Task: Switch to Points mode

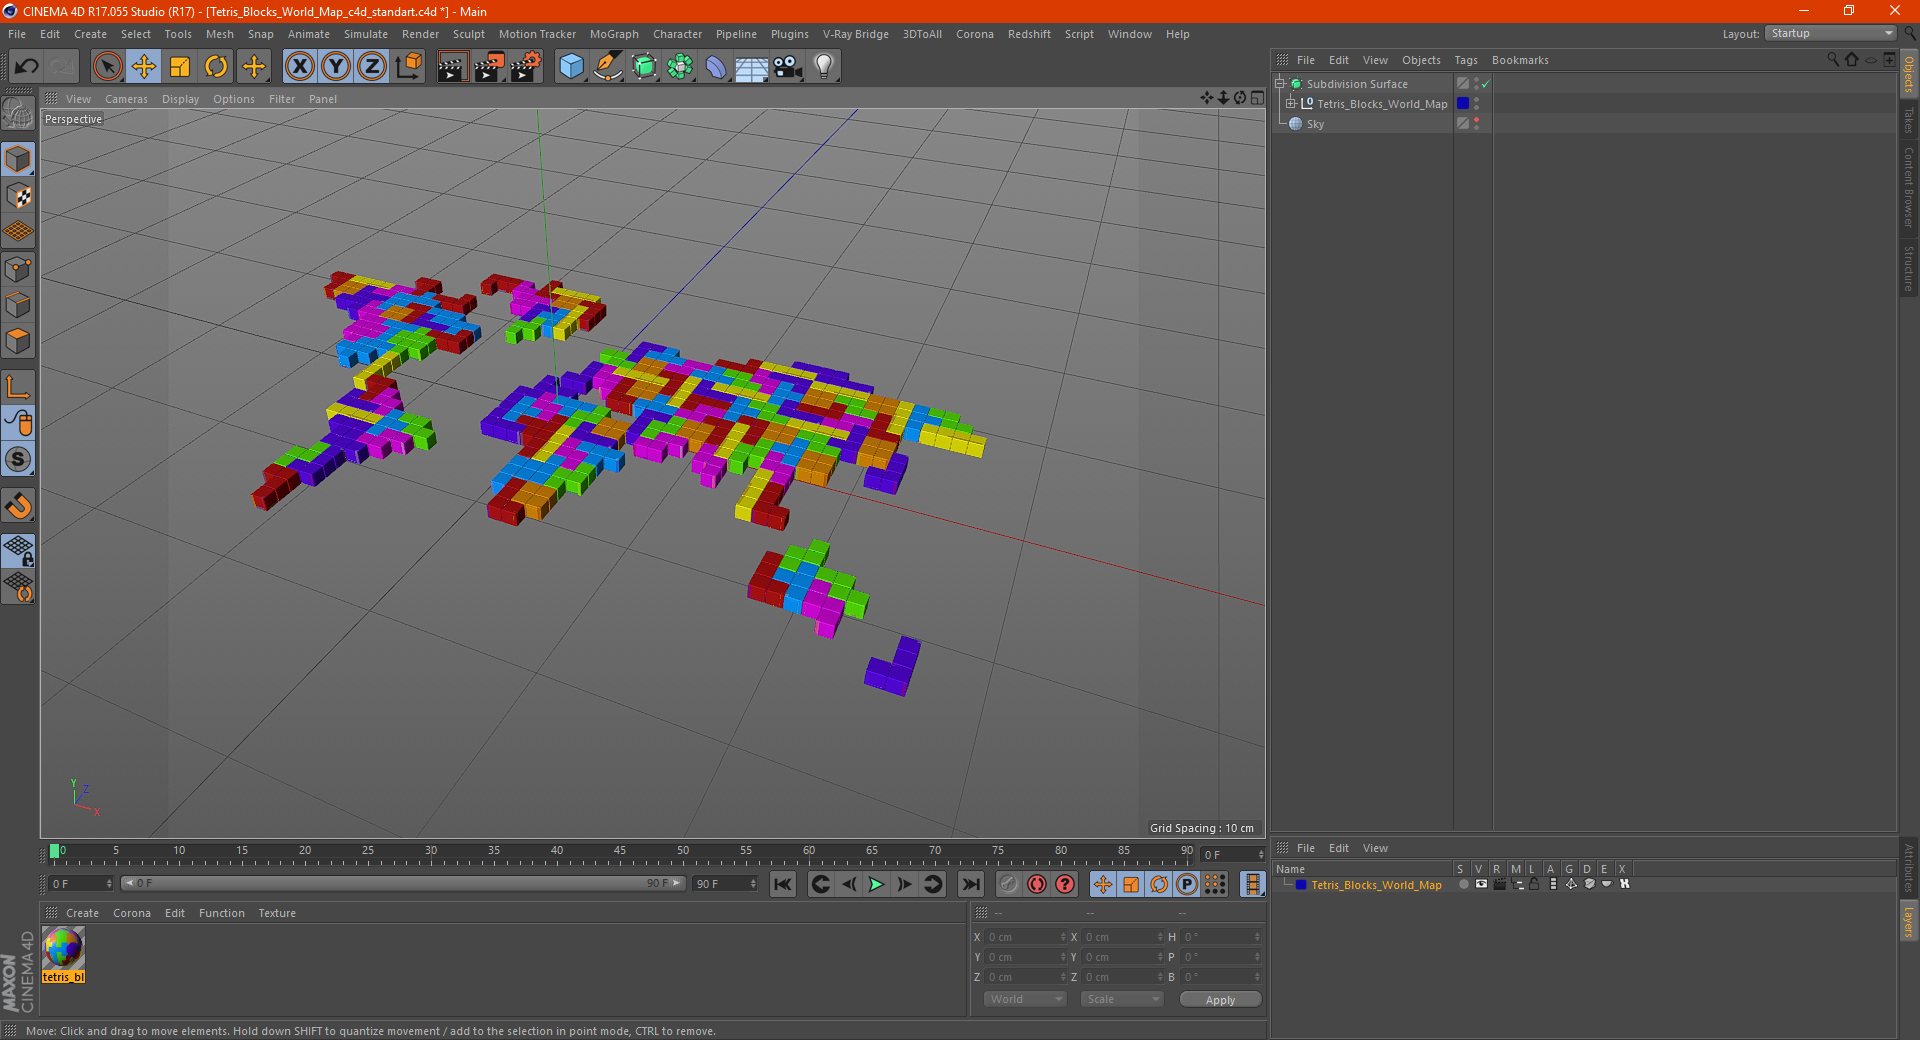Action: tap(18, 269)
